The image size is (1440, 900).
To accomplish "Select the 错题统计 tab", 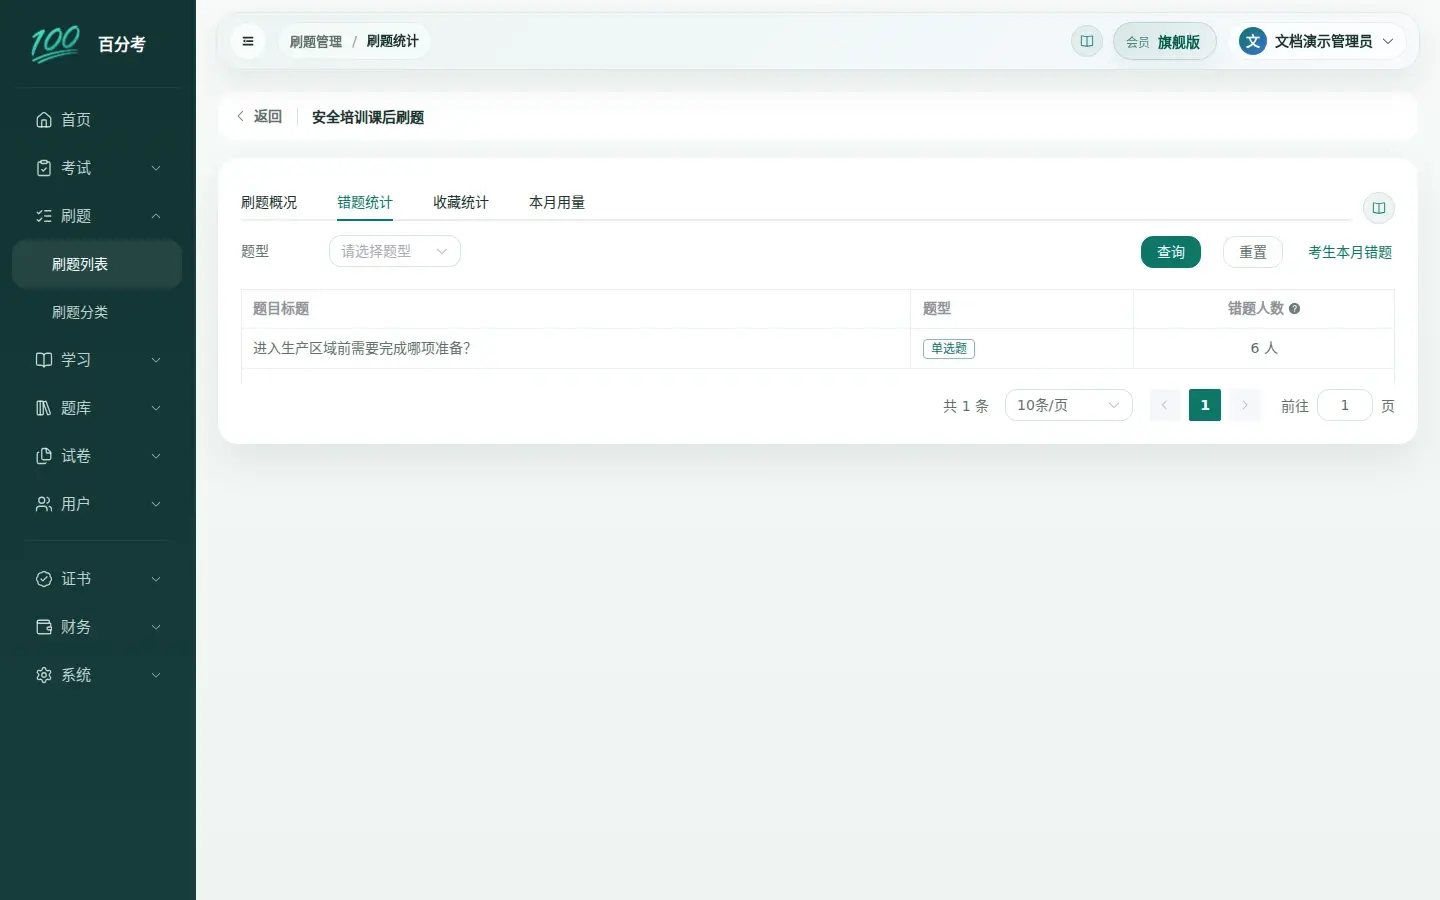I will point(365,202).
